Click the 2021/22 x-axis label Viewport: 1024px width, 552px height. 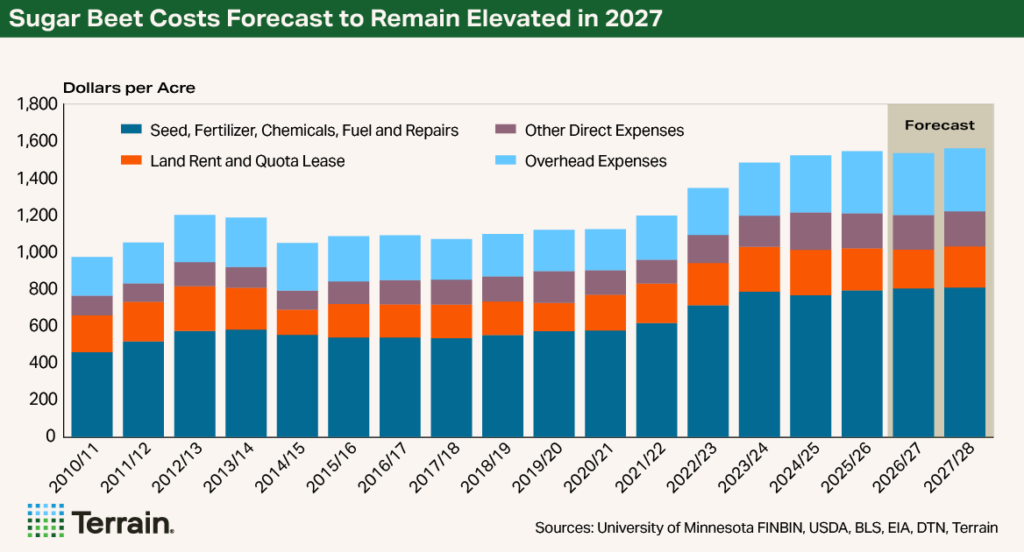(x=639, y=467)
